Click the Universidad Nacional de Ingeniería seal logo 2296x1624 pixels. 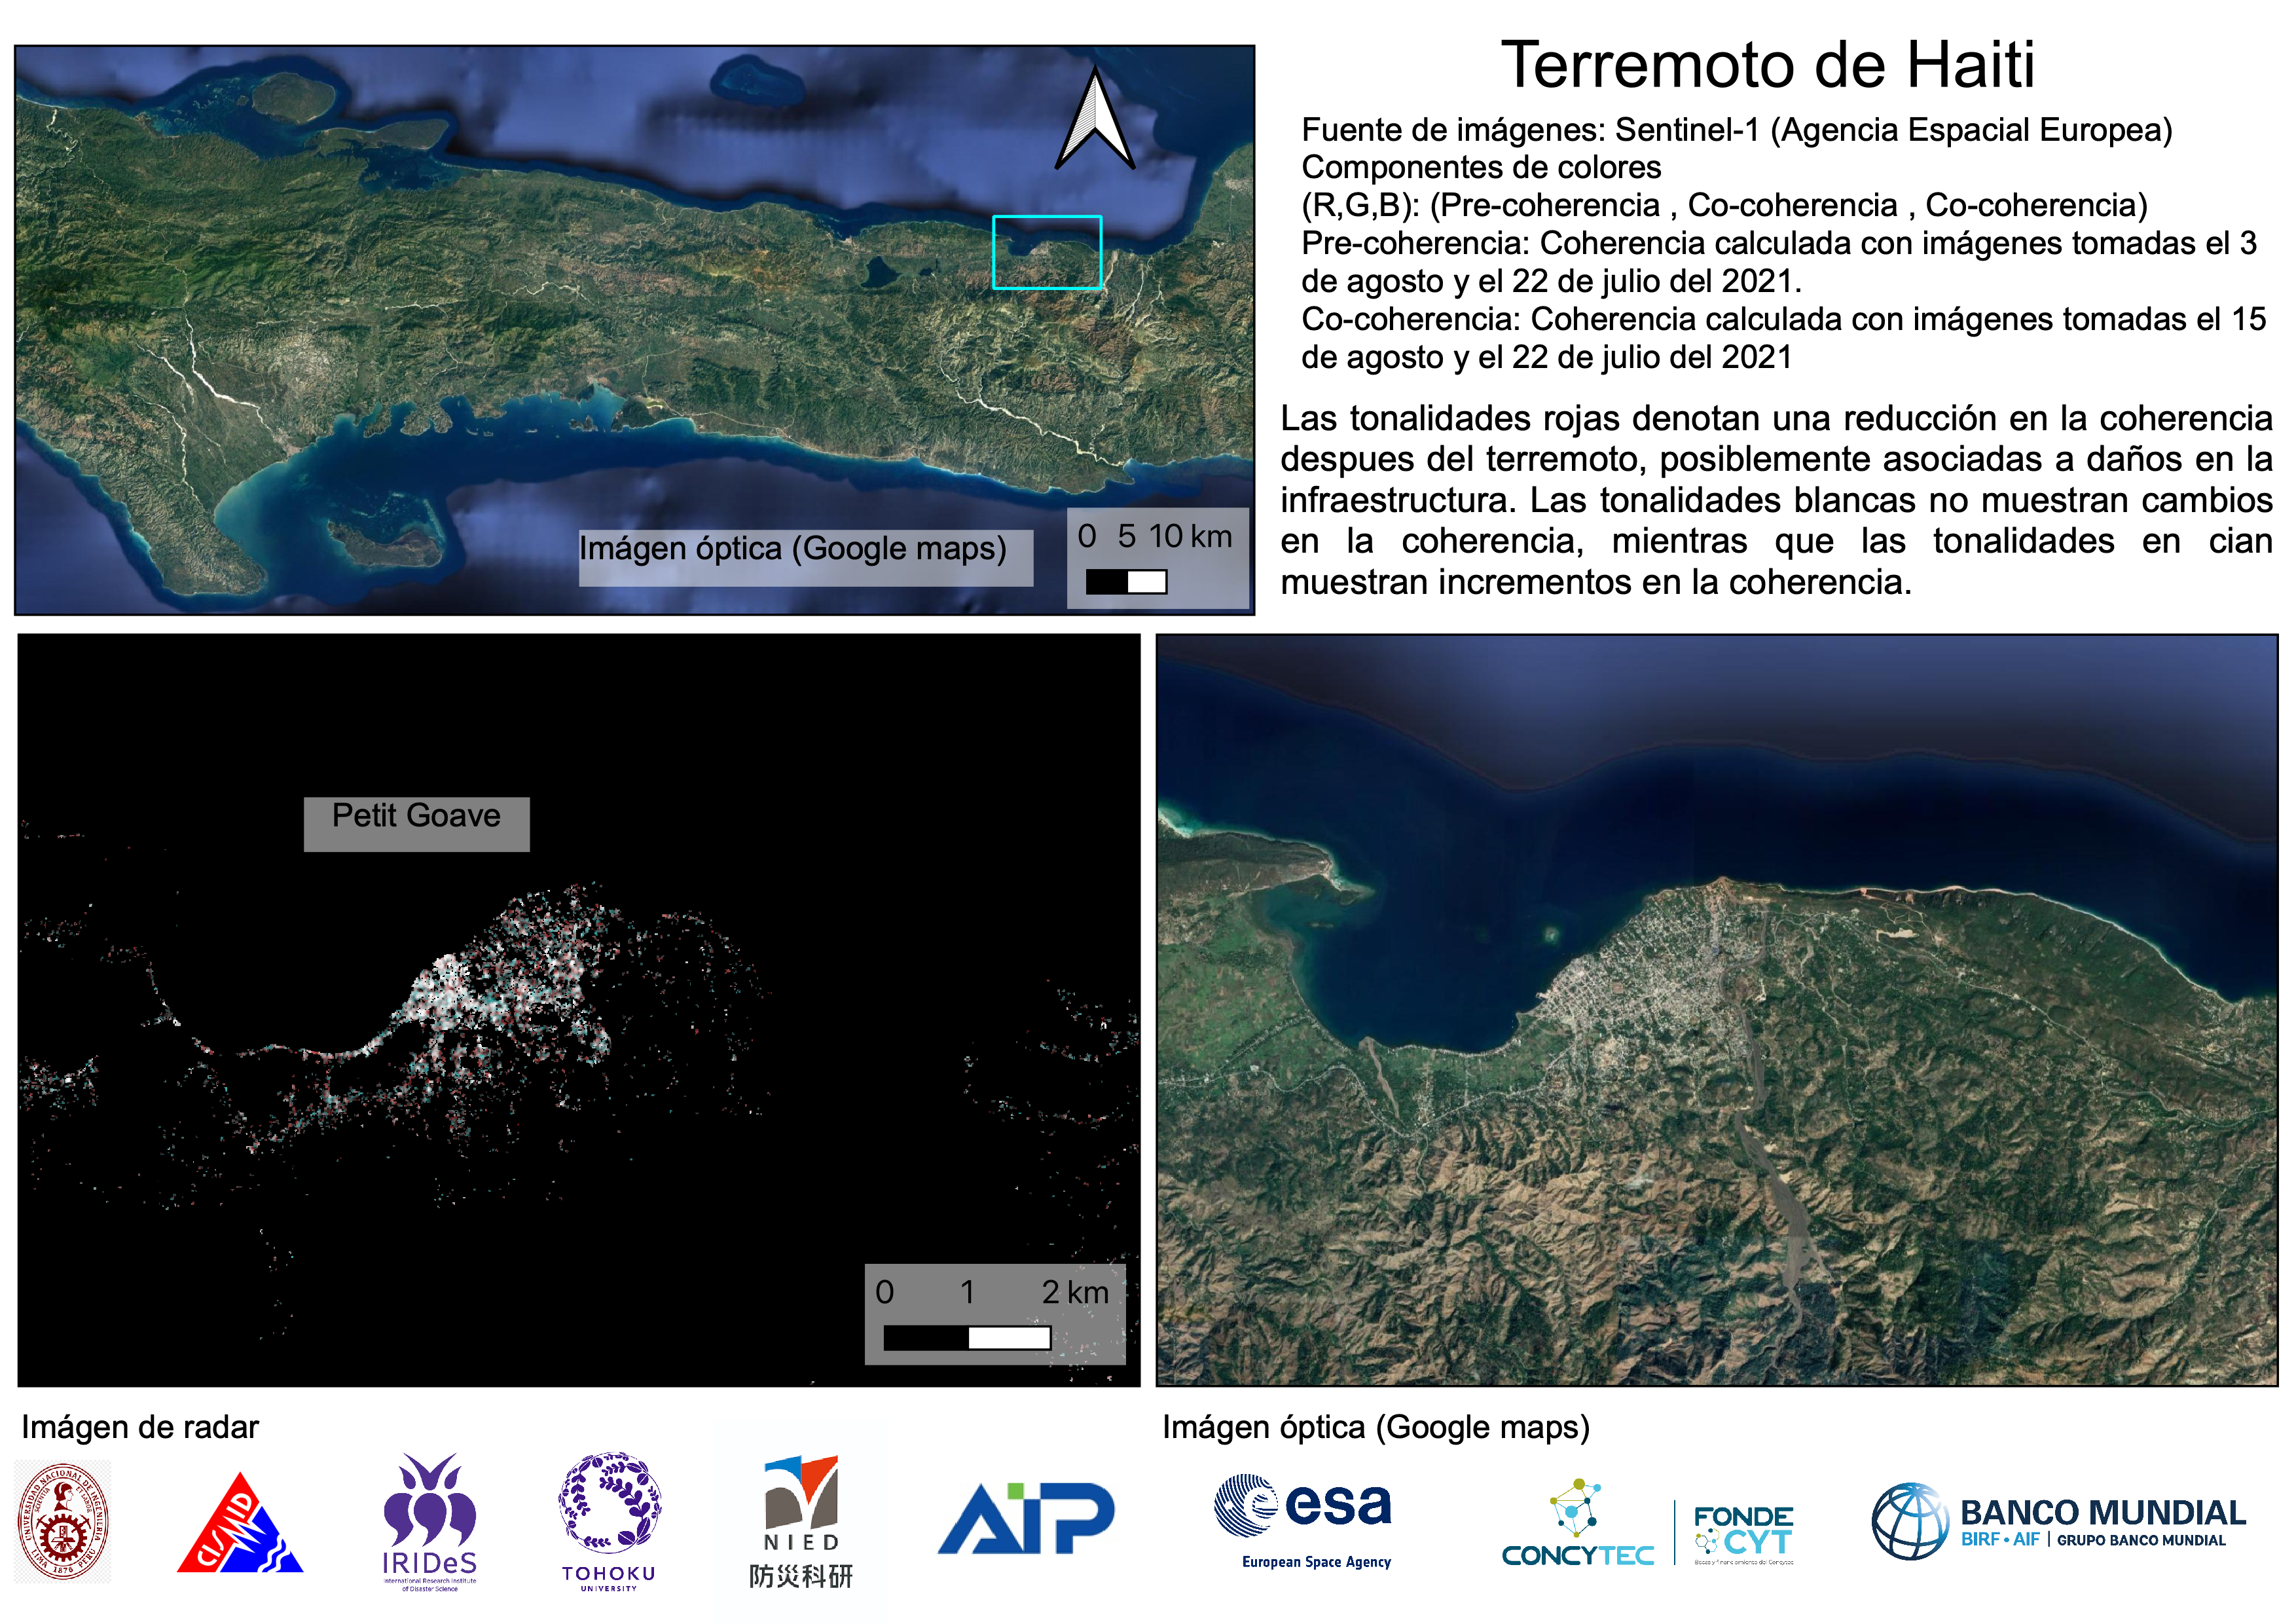coord(63,1521)
